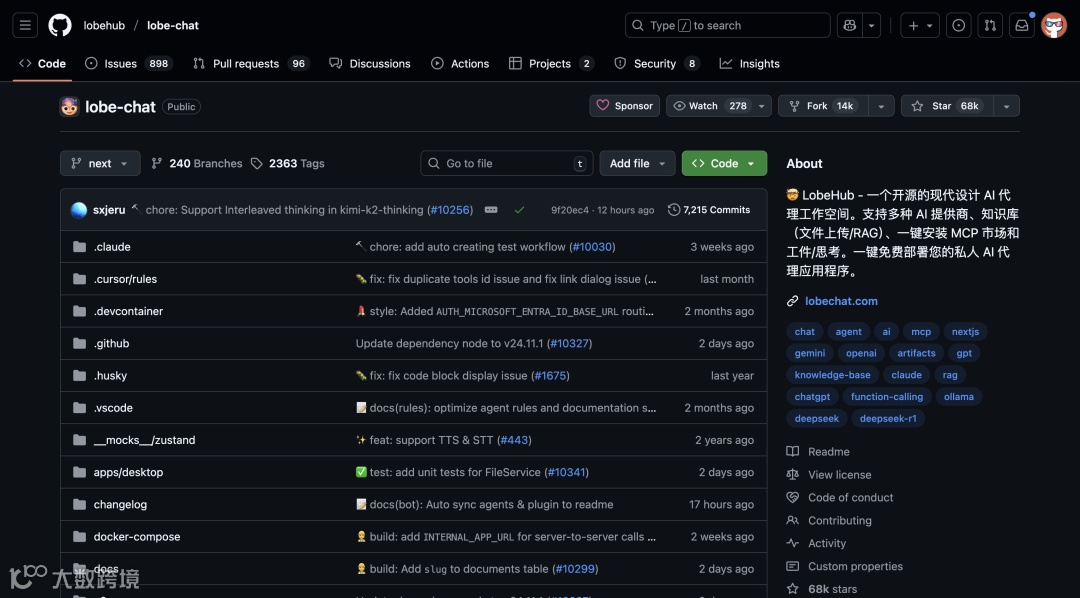
Task: Open the issues inbox circle icon
Action: tap(958, 25)
